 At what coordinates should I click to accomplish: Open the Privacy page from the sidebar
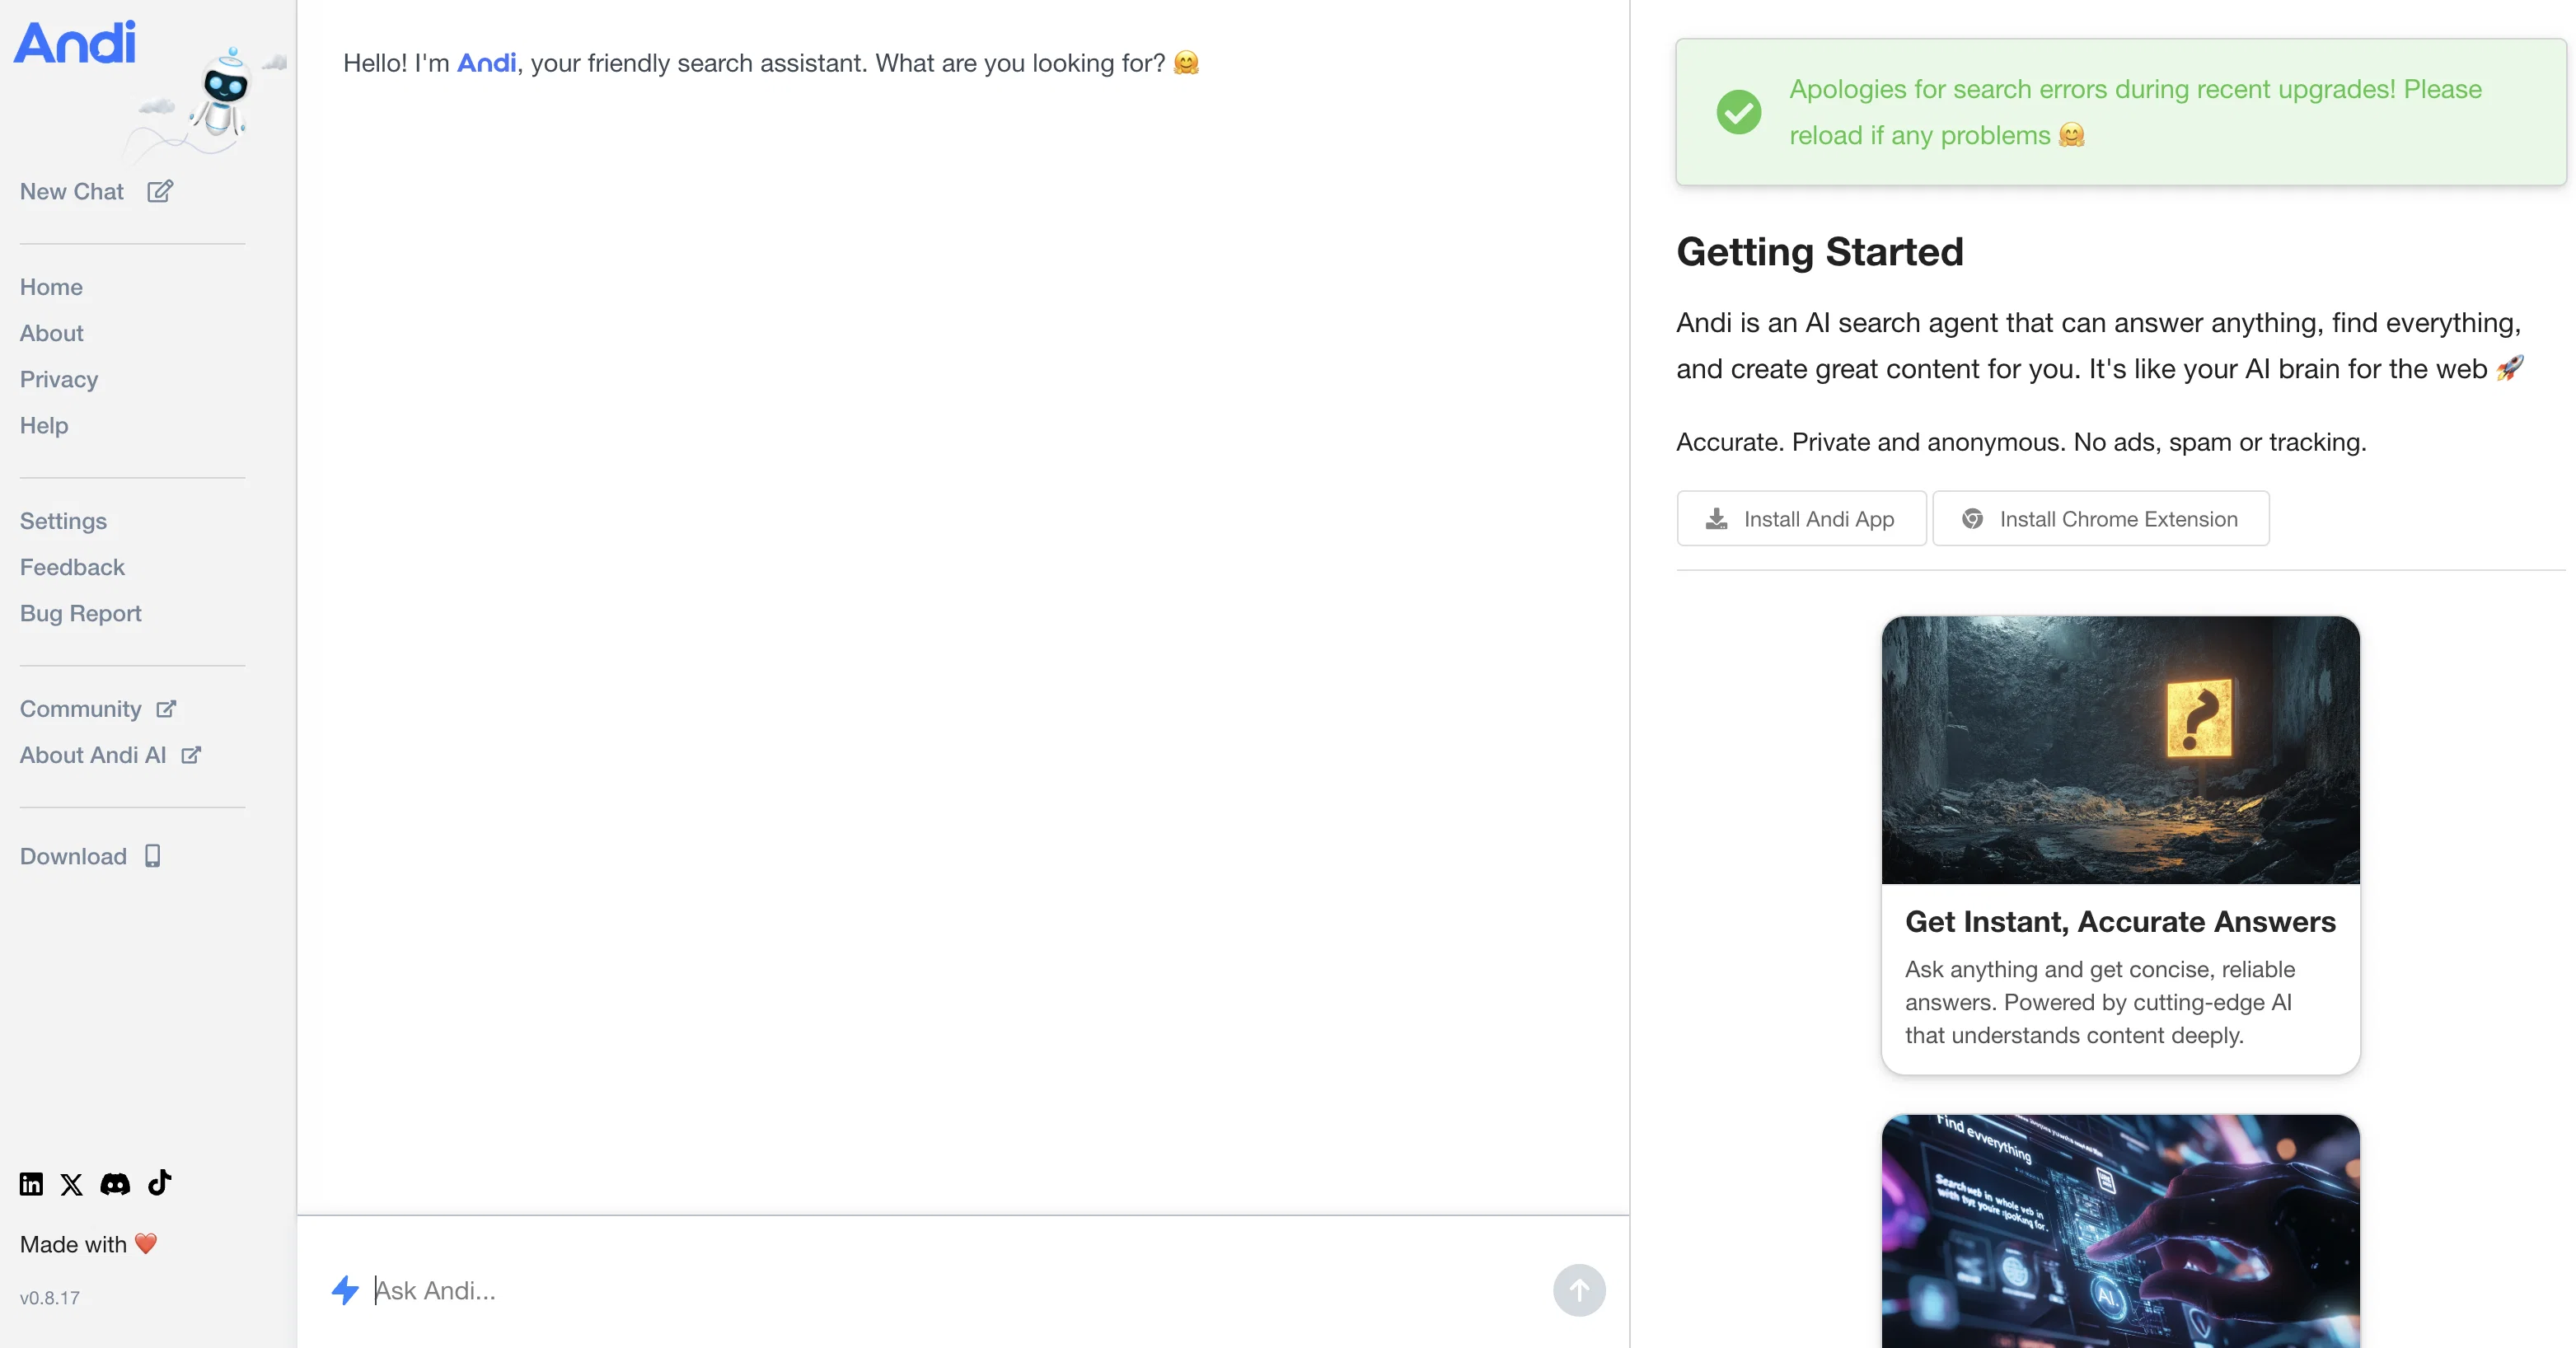[59, 379]
